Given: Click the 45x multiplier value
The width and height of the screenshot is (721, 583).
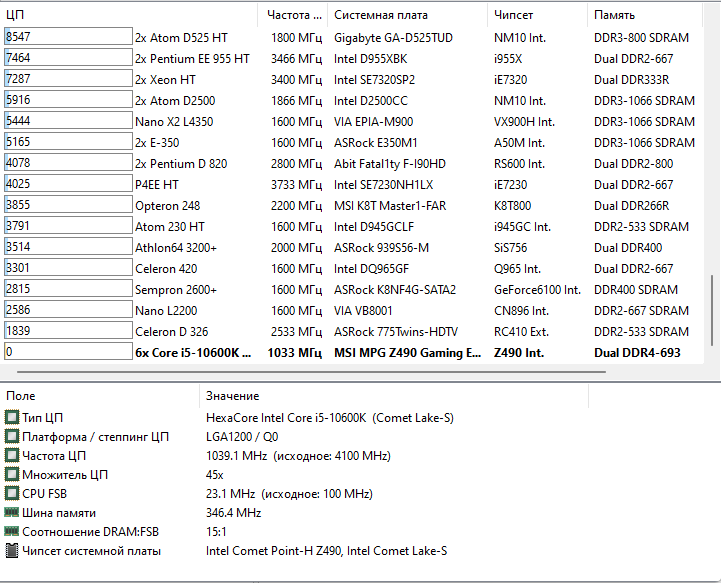Looking at the screenshot, I should (x=215, y=474).
